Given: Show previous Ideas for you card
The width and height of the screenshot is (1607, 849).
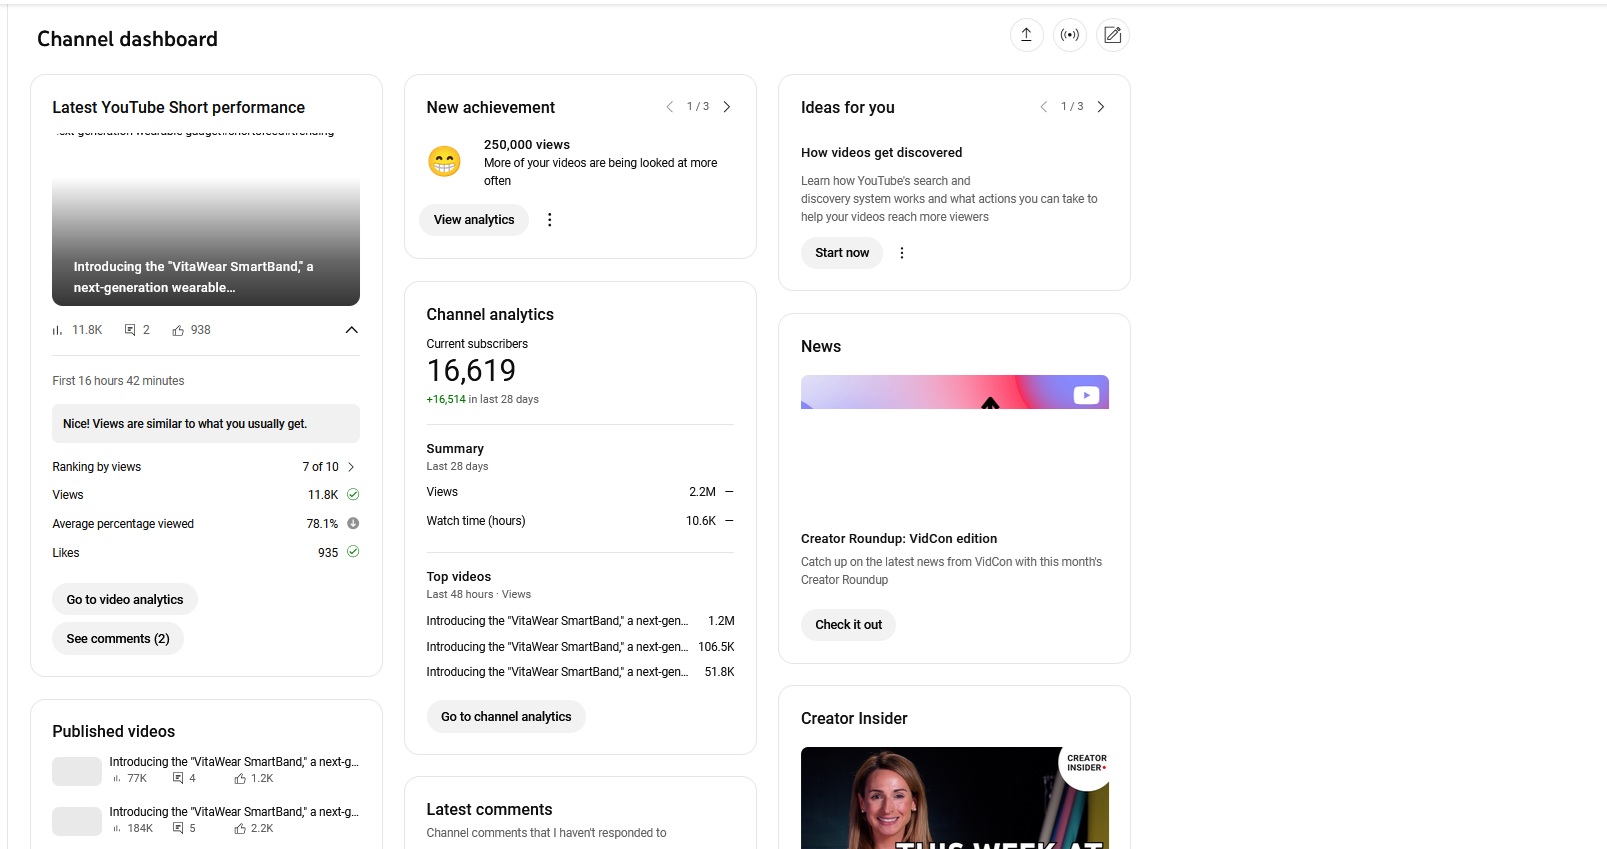Looking at the screenshot, I should (1044, 107).
